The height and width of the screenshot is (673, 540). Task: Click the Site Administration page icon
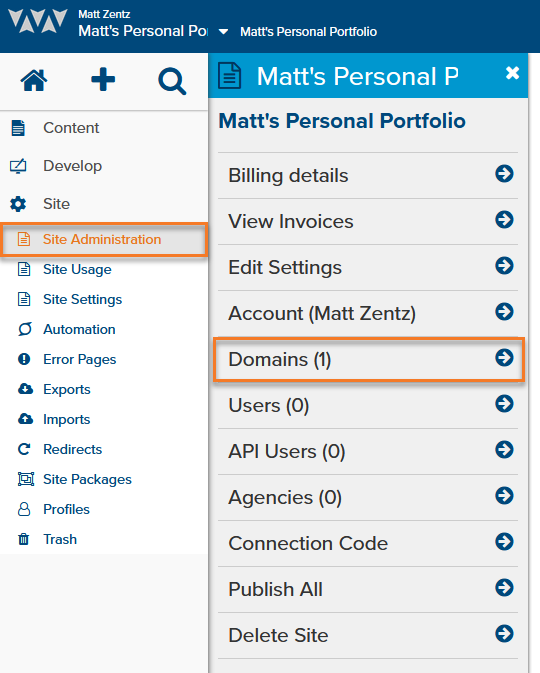coord(24,239)
